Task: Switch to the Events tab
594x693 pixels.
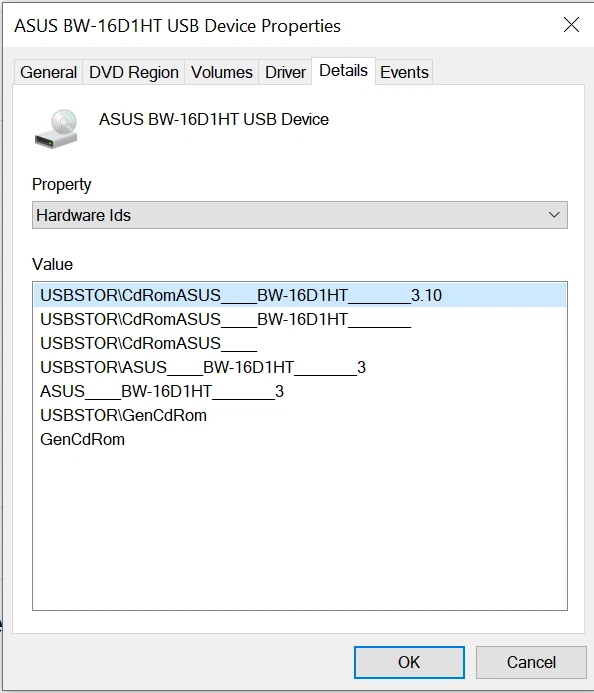Action: click(404, 72)
